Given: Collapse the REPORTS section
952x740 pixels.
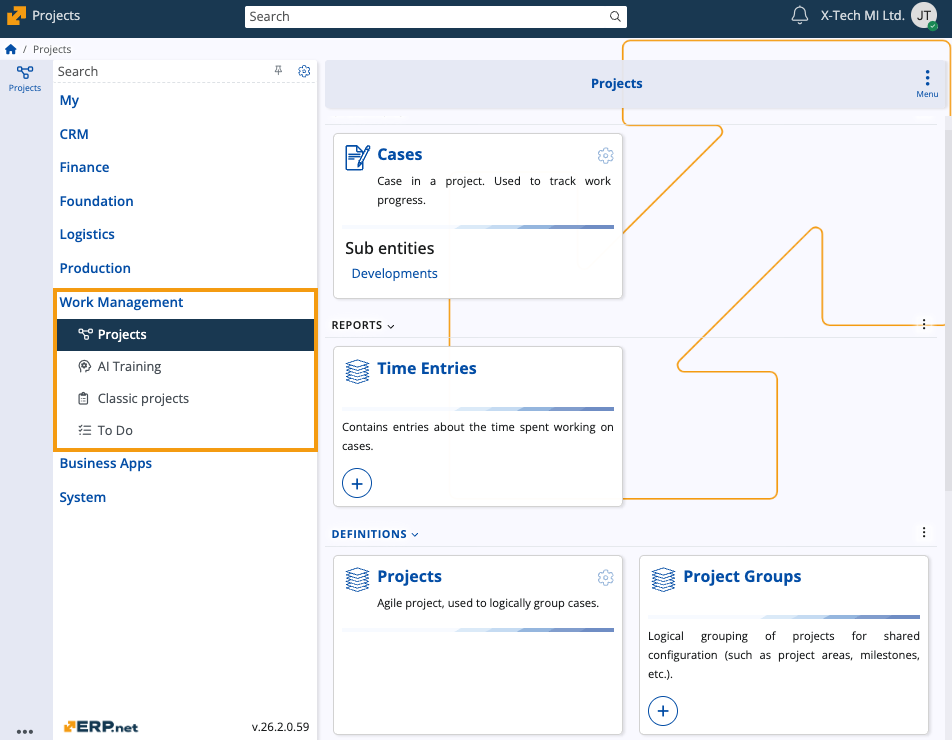Looking at the screenshot, I should 363,326.
